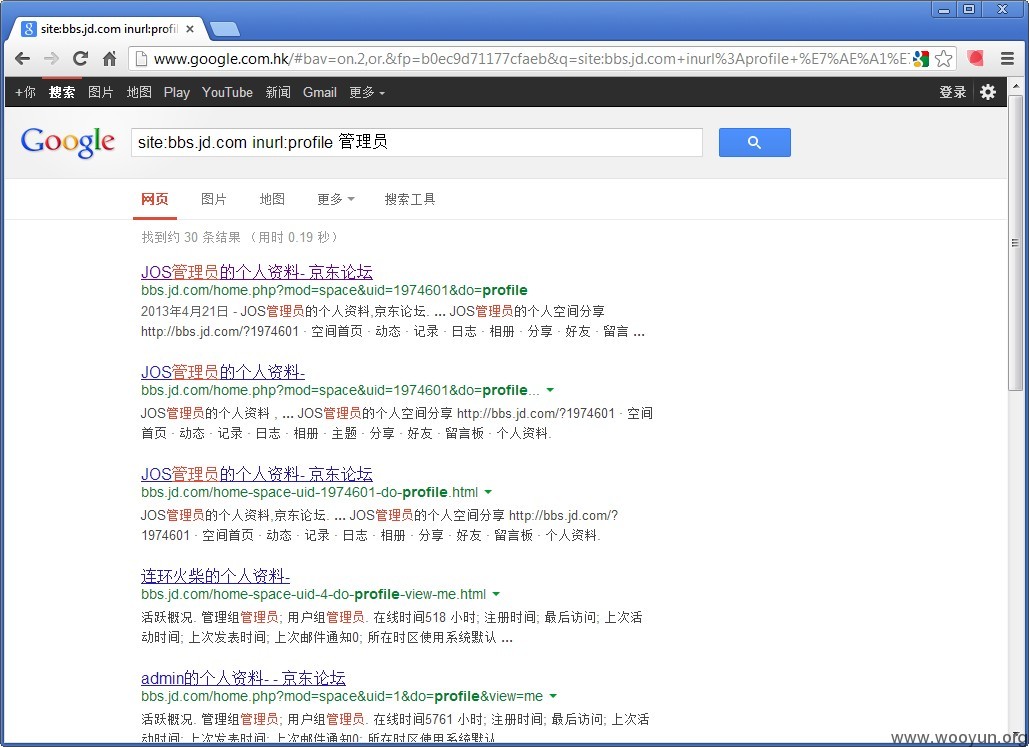
Task: Click the page scrollbar thumb
Action: point(1015,243)
